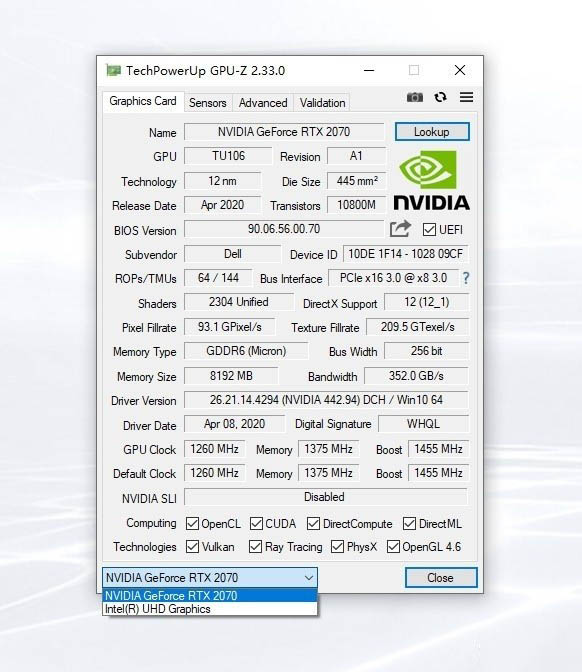582x672 pixels.
Task: Open the Sensors tab
Action: (x=208, y=103)
